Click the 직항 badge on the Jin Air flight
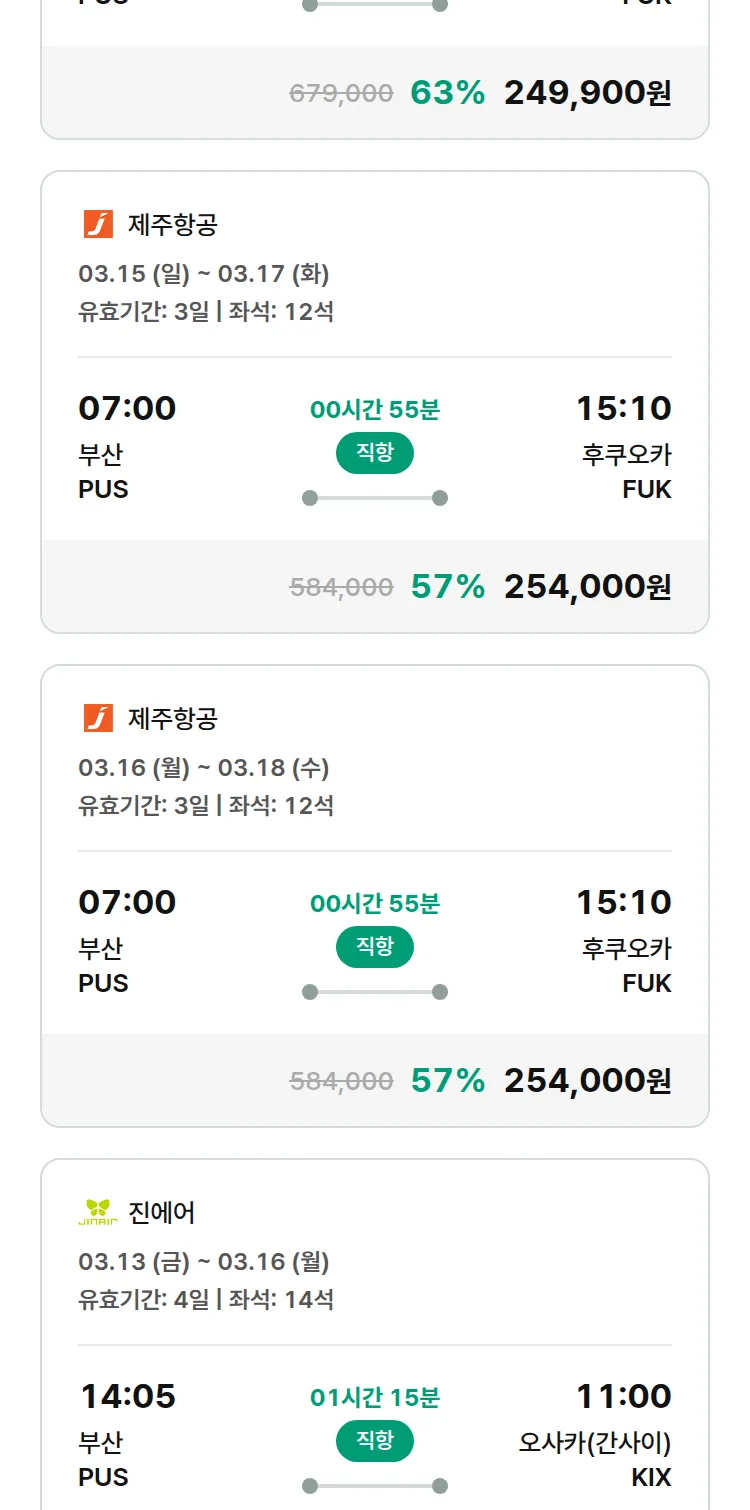This screenshot has height=1510, width=750. (374, 1441)
